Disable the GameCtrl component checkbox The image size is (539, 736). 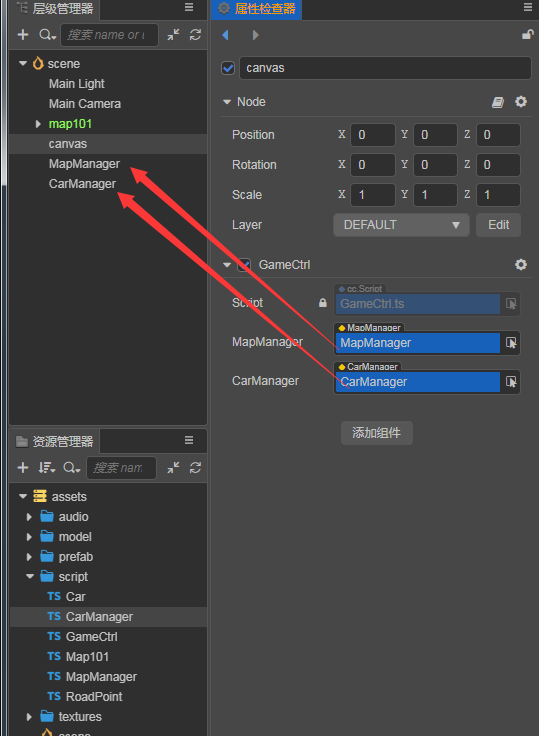[244, 265]
